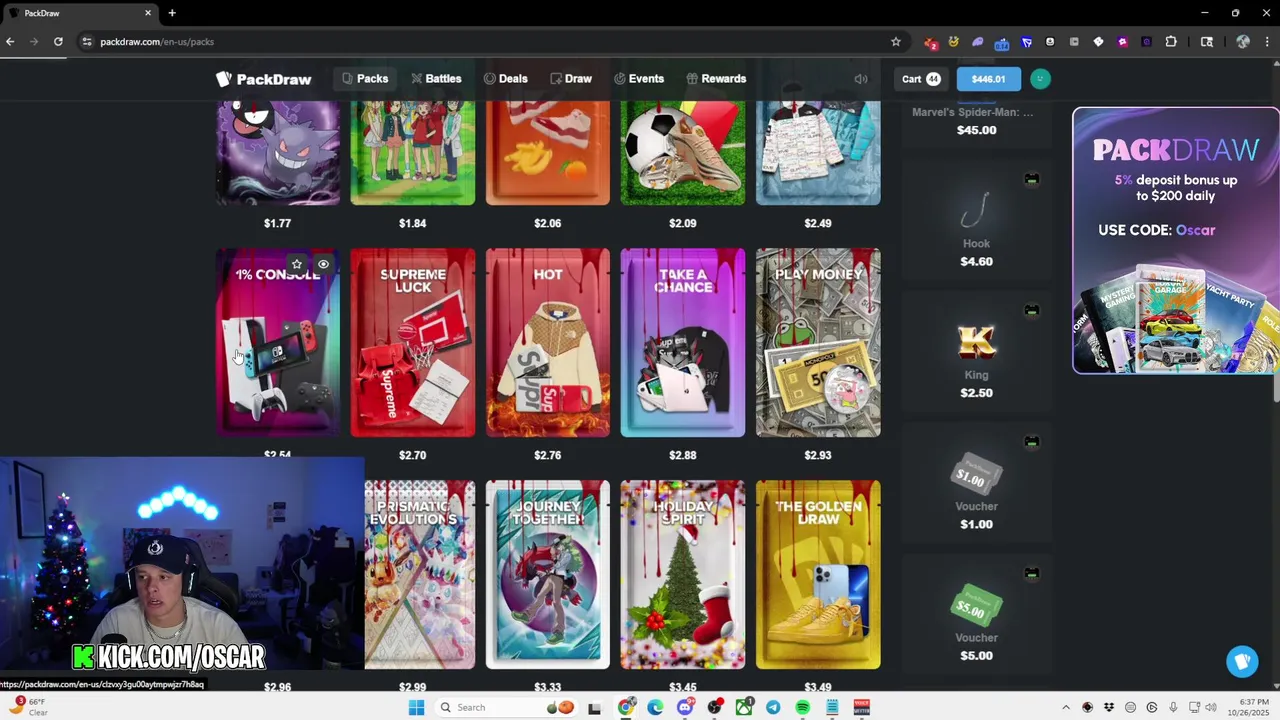Open the Holiday Spirit pack
Viewport: 1280px width, 720px height.
682,574
